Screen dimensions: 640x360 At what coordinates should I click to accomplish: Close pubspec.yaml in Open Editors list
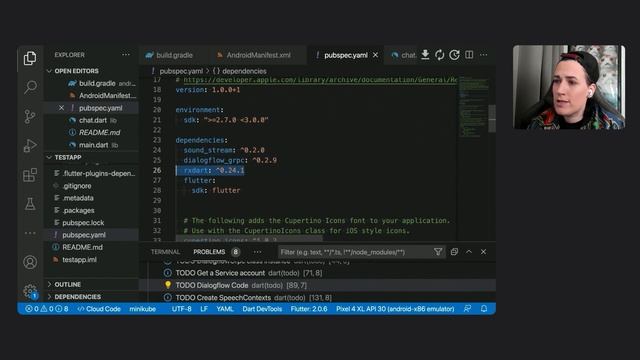61,108
